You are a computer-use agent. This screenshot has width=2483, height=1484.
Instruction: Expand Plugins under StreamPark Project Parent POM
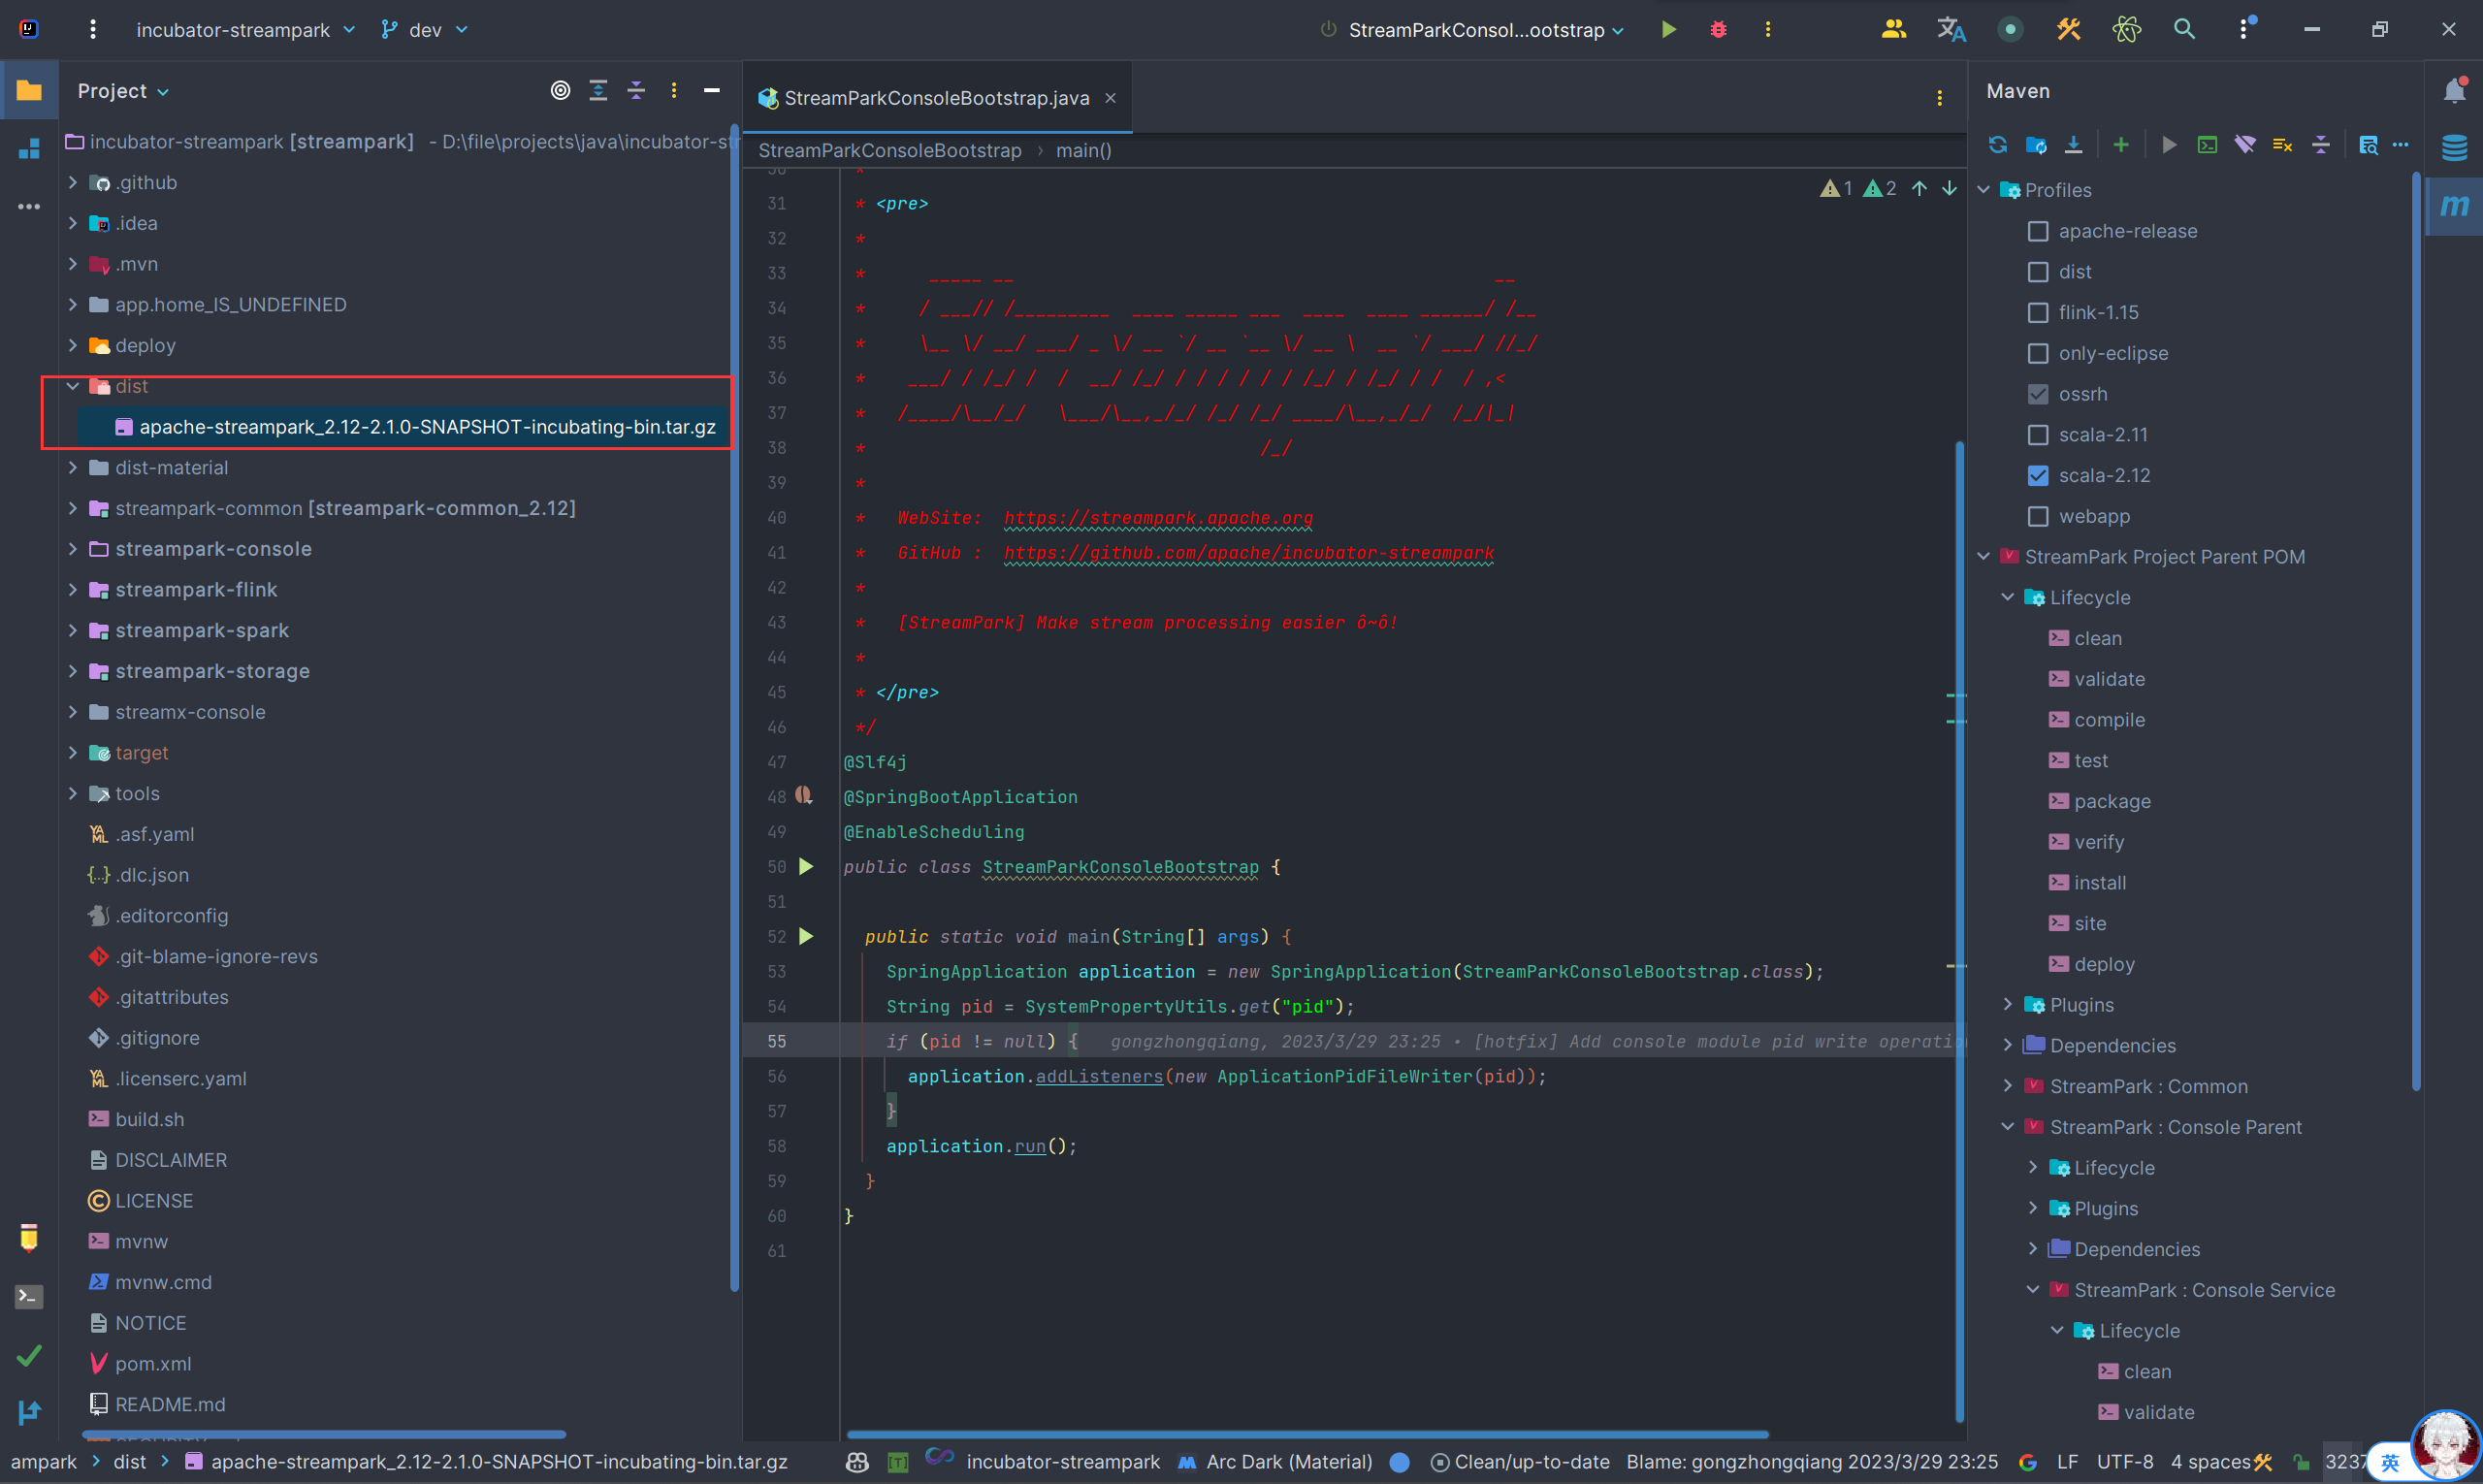click(2008, 1005)
